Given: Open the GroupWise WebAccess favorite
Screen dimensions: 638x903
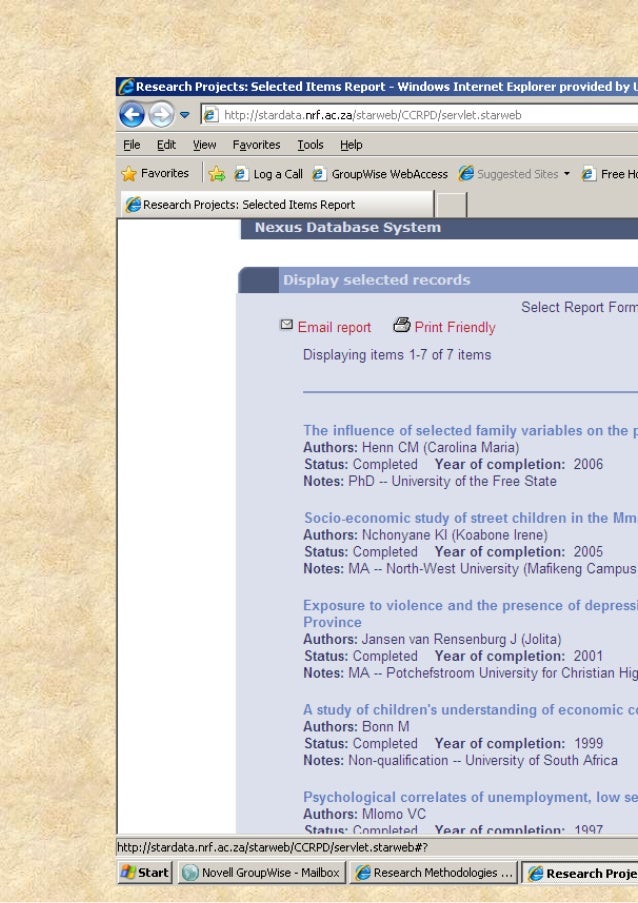Looking at the screenshot, I should 380,174.
